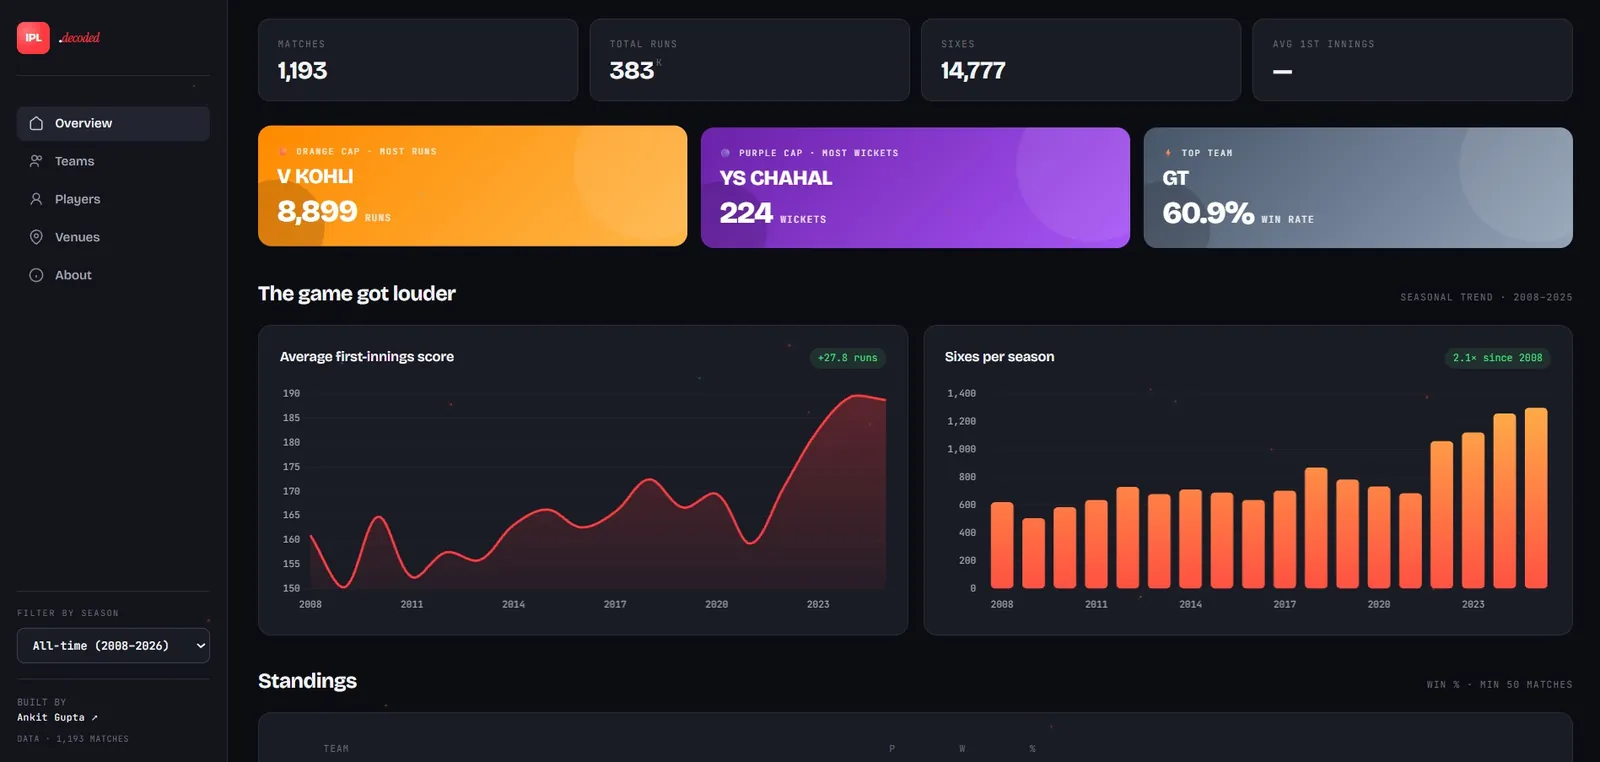The width and height of the screenshot is (1600, 762).
Task: Click the first sixes bar for 2008
Action: 1002,545
